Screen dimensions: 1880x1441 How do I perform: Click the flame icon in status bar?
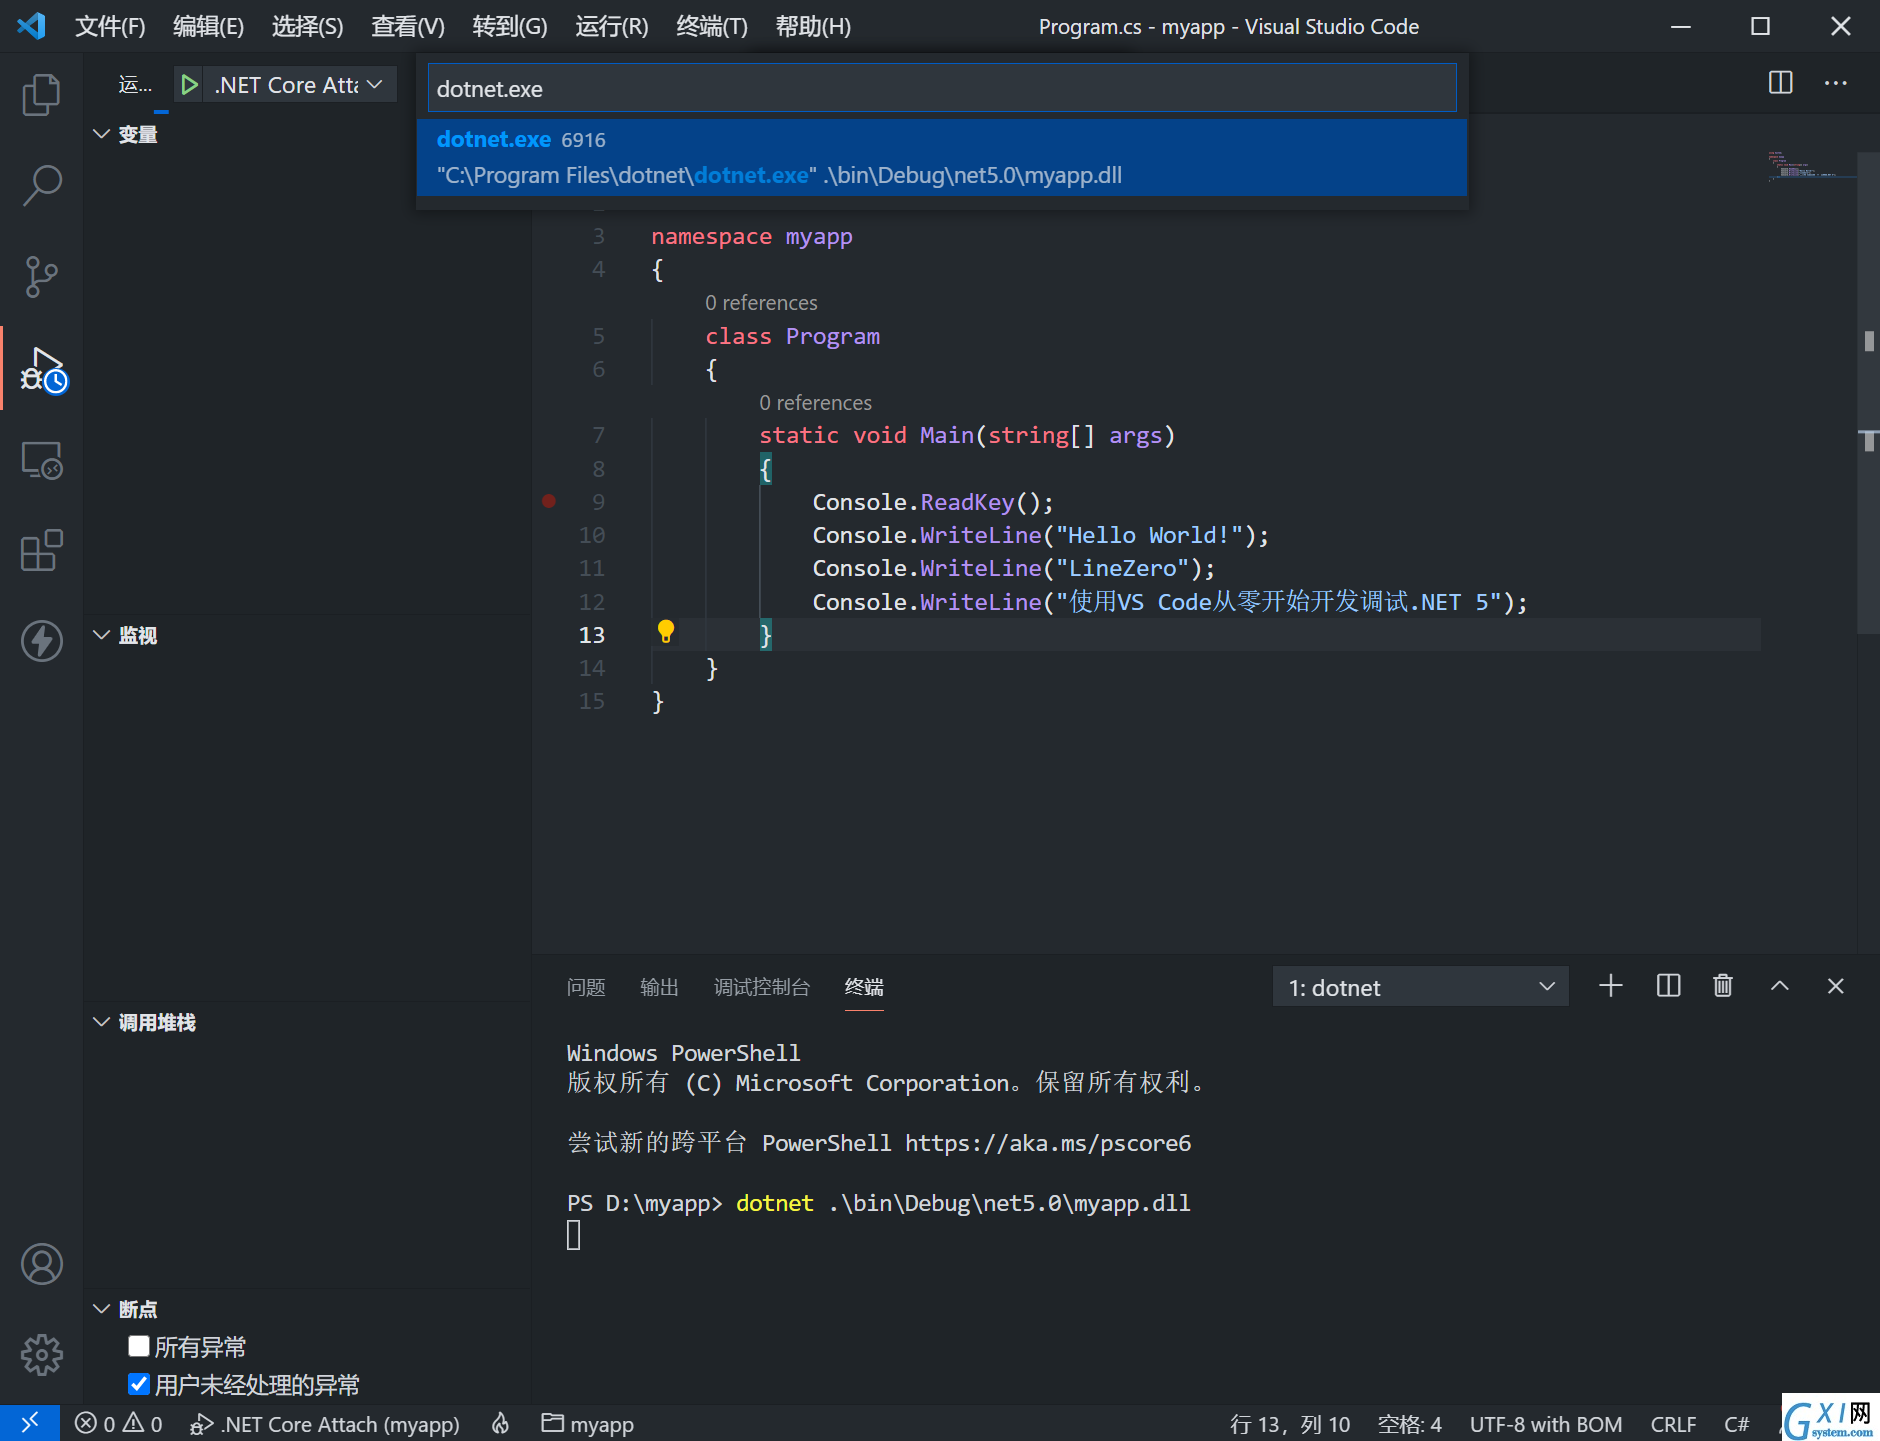[500, 1423]
